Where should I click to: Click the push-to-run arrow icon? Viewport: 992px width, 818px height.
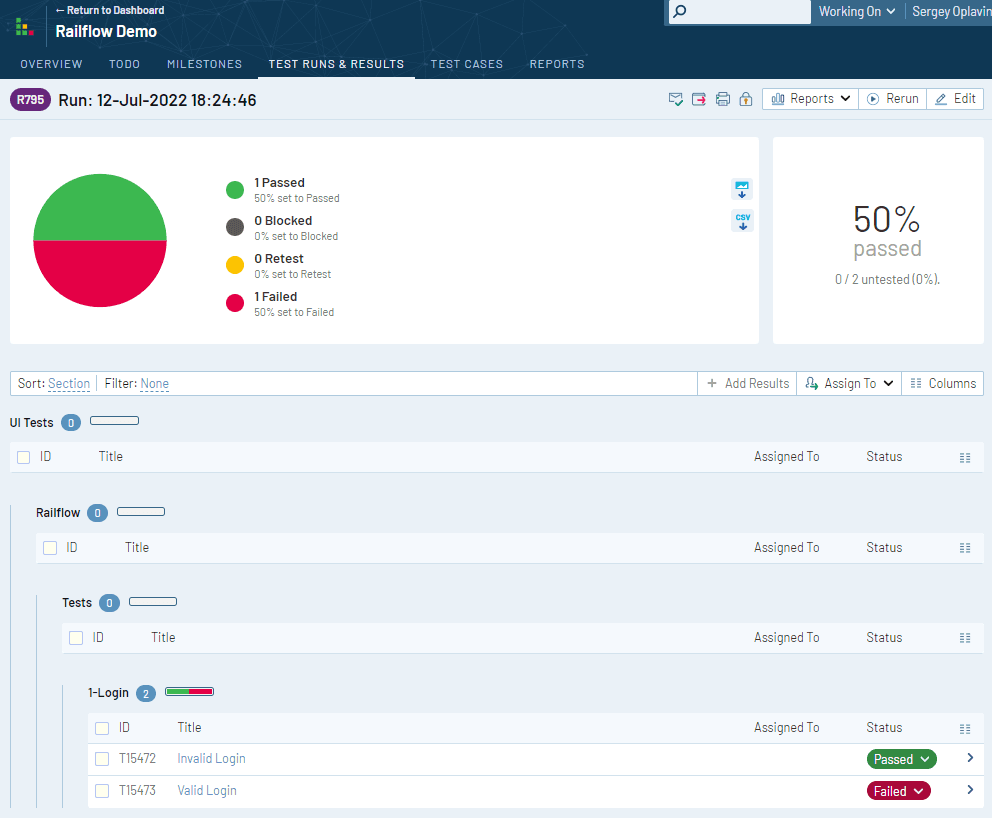tap(699, 98)
